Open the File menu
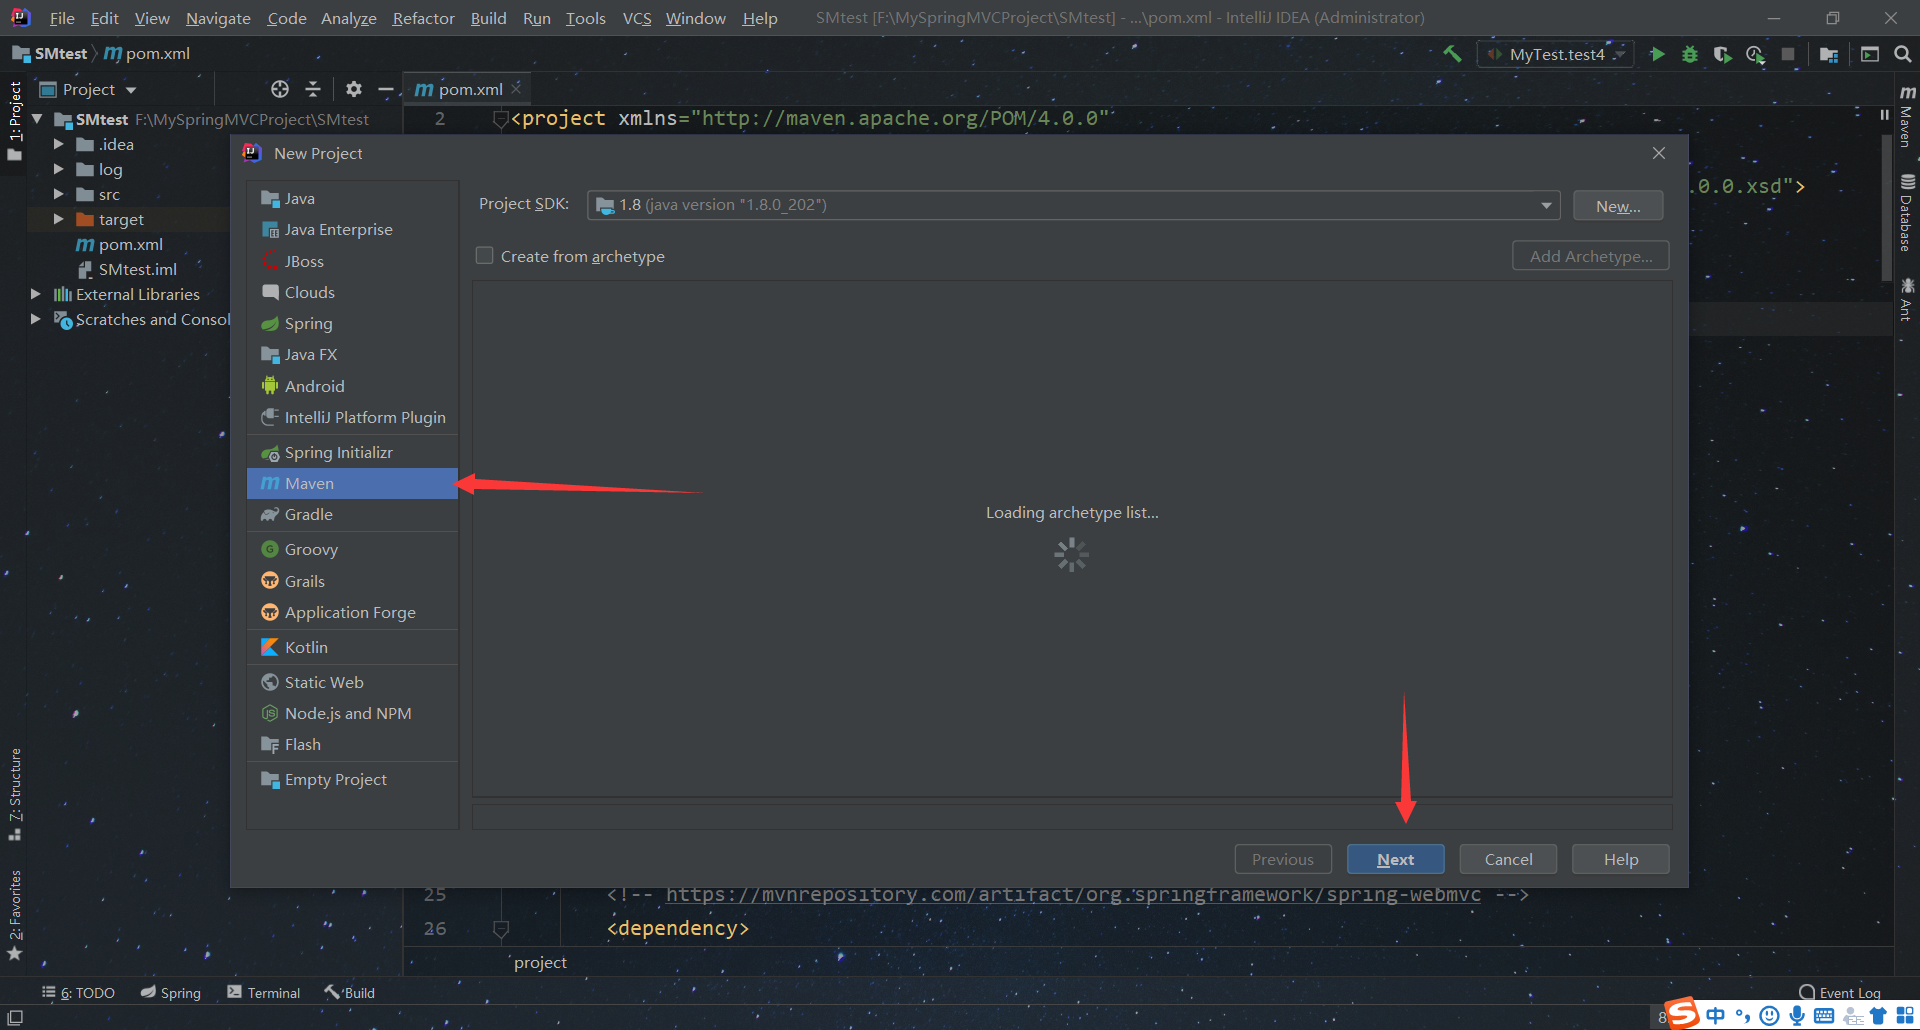 point(62,18)
